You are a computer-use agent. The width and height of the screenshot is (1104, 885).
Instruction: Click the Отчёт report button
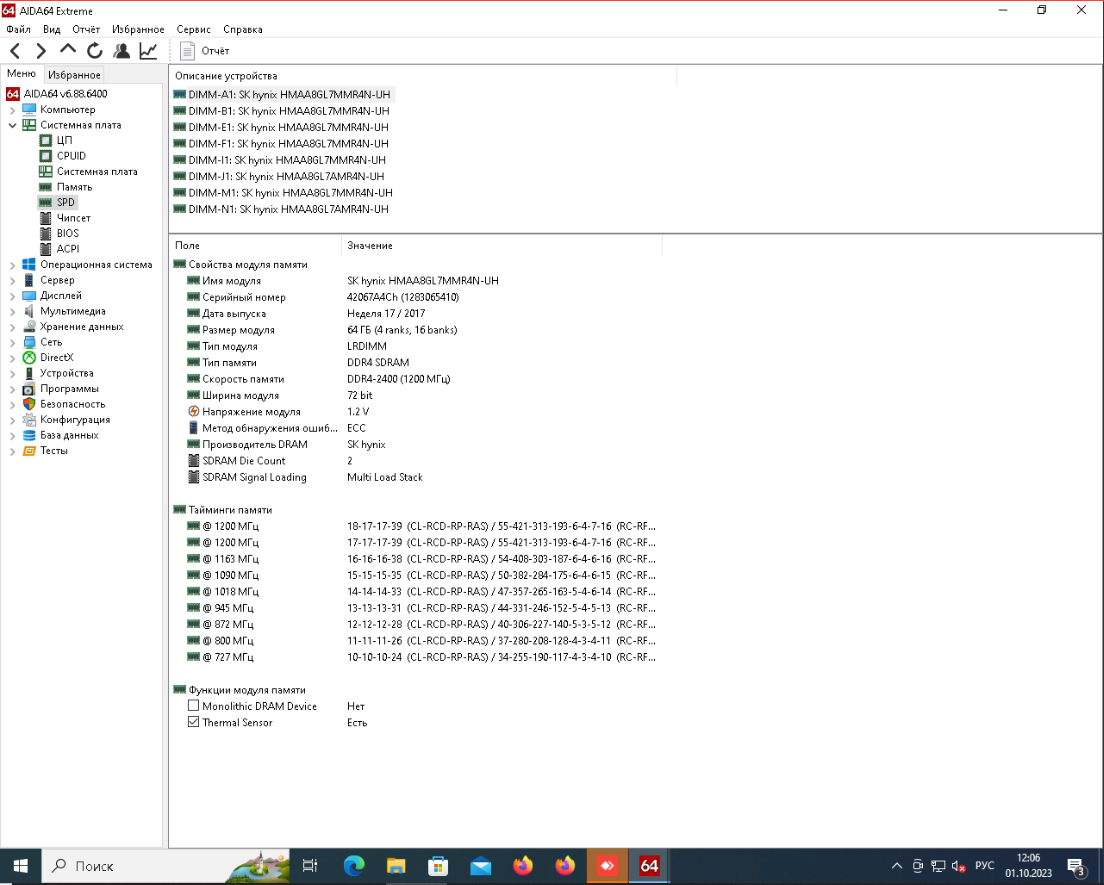coord(205,51)
